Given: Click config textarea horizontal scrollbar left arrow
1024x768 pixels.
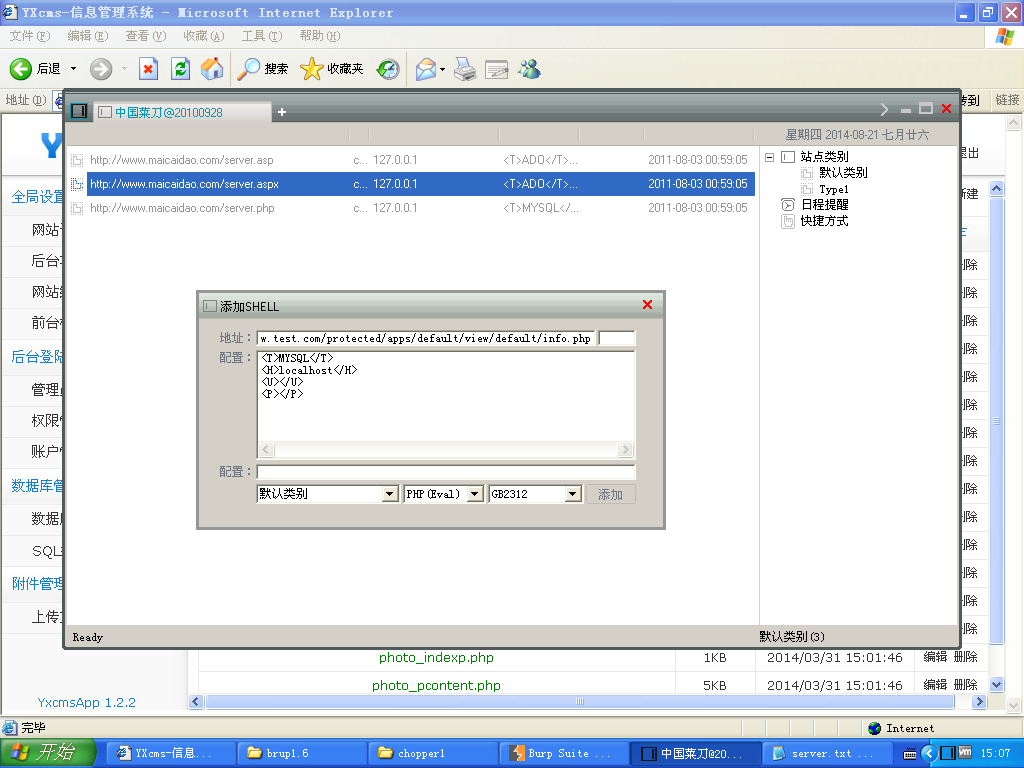Looking at the screenshot, I should [x=266, y=449].
